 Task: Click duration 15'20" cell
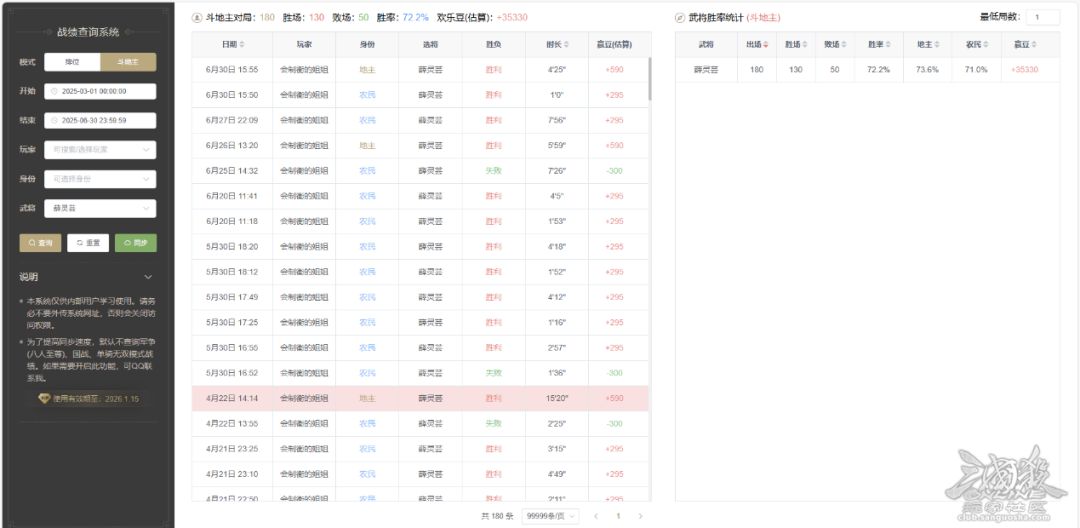(558, 399)
